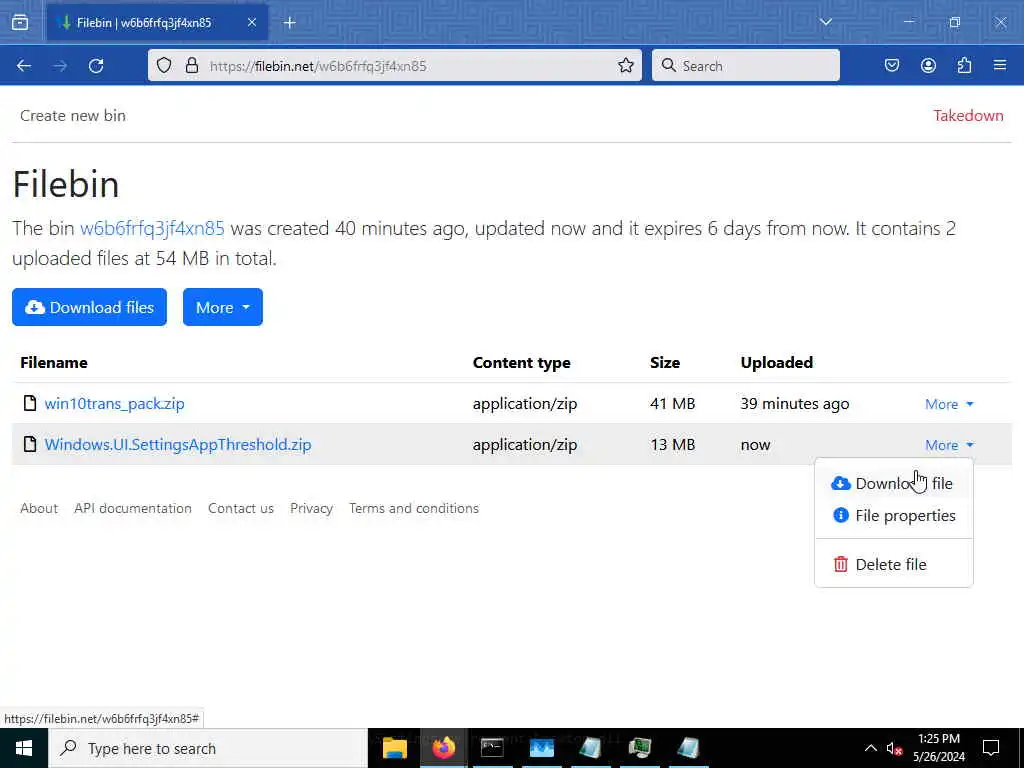Viewport: 1024px width, 768px height.
Task: Open Contact us footer link
Action: [240, 508]
